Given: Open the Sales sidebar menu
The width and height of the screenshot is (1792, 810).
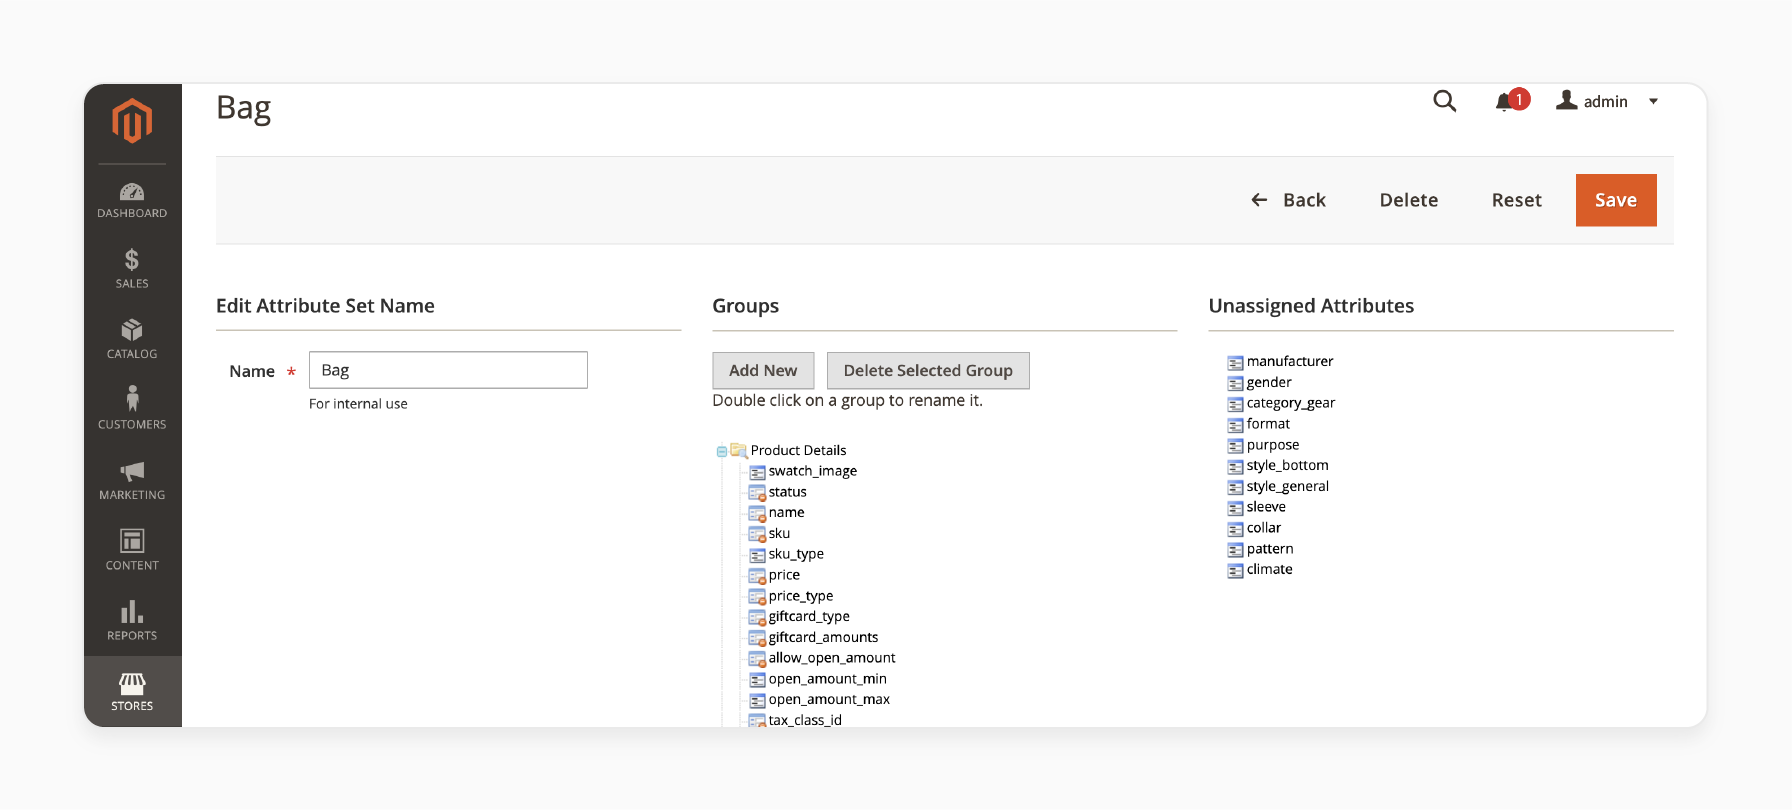Looking at the screenshot, I should 132,270.
